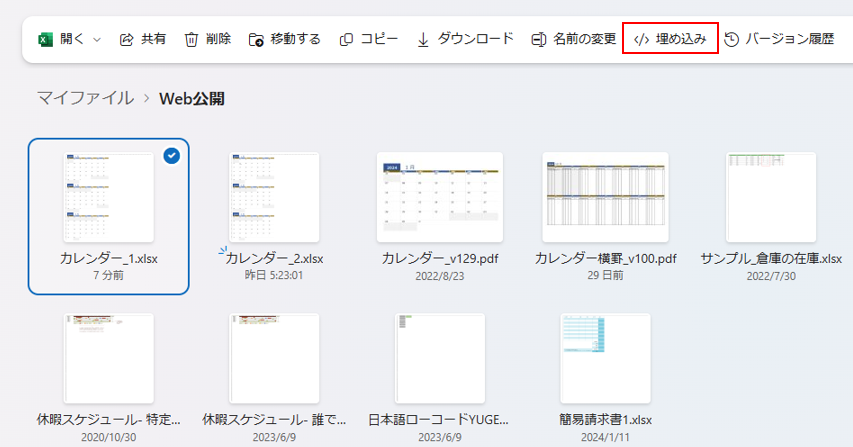853x447 pixels.
Task: Click the 移動する folder icon
Action: [256, 40]
